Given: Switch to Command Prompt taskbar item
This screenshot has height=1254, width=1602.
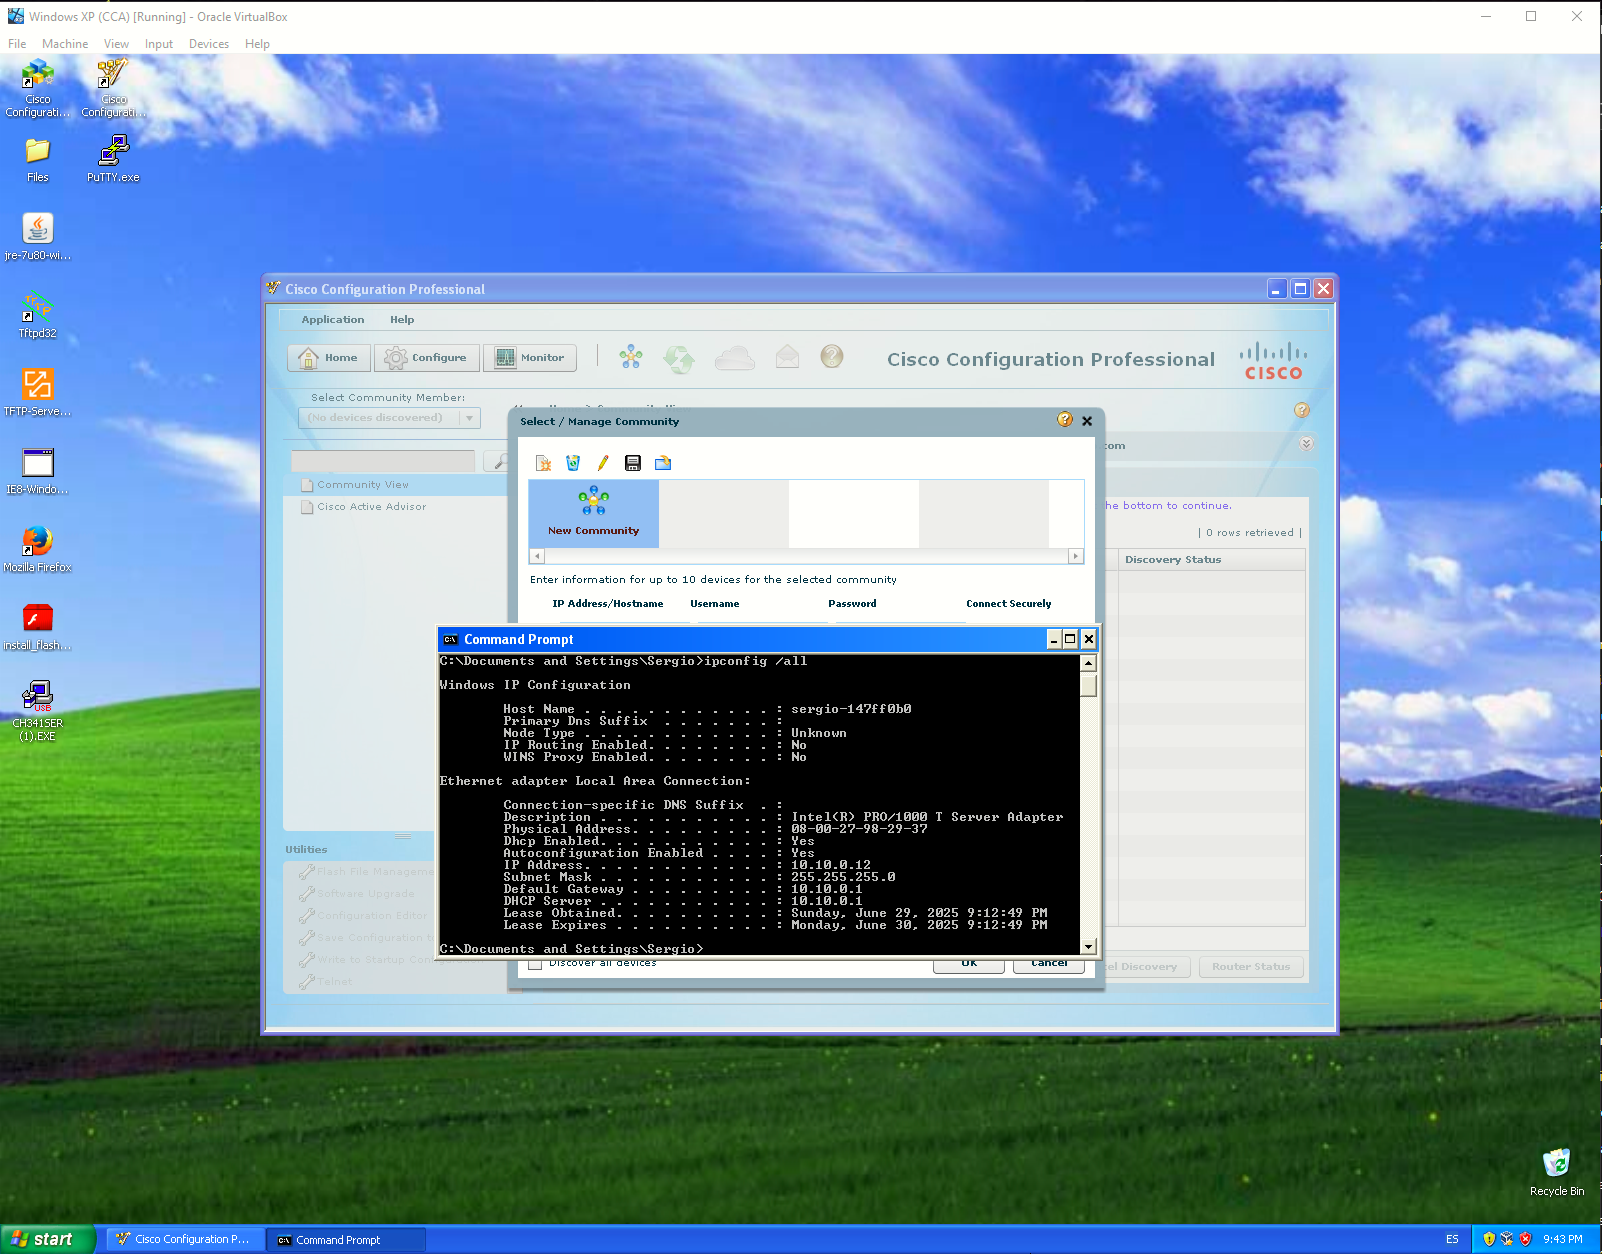Looking at the screenshot, I should click(x=347, y=1239).
